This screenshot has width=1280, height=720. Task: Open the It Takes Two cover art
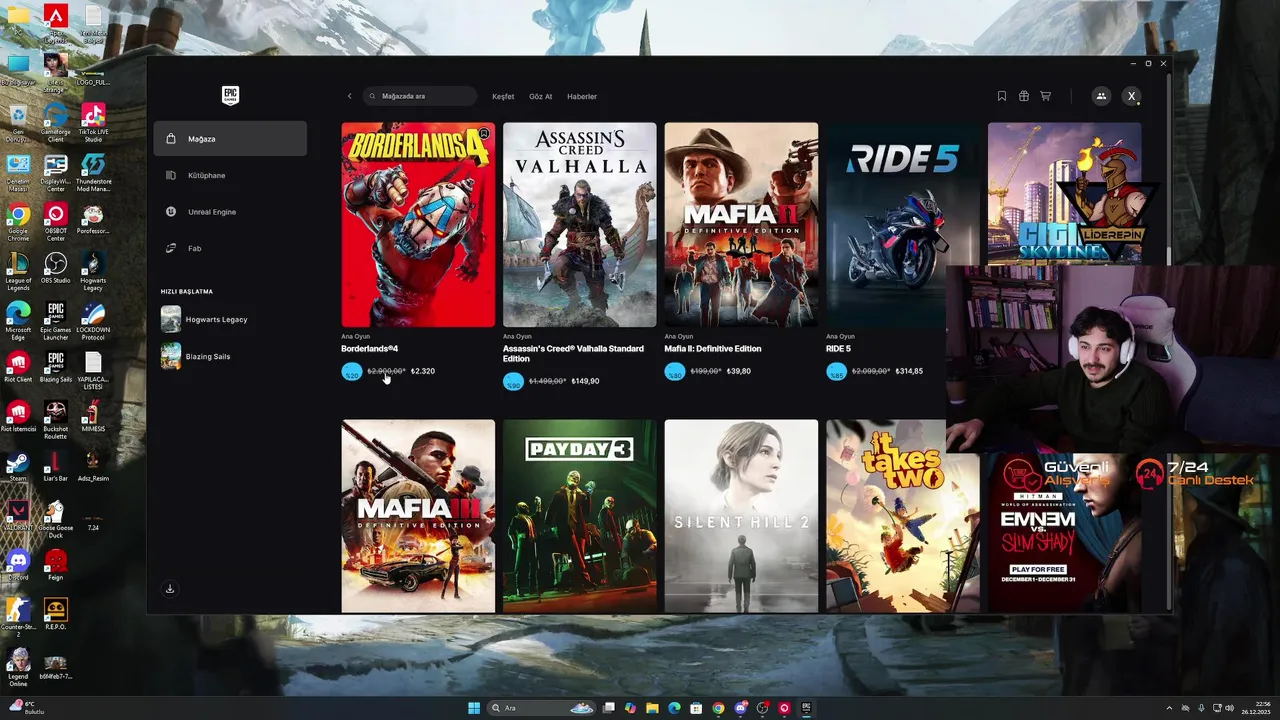(x=886, y=516)
